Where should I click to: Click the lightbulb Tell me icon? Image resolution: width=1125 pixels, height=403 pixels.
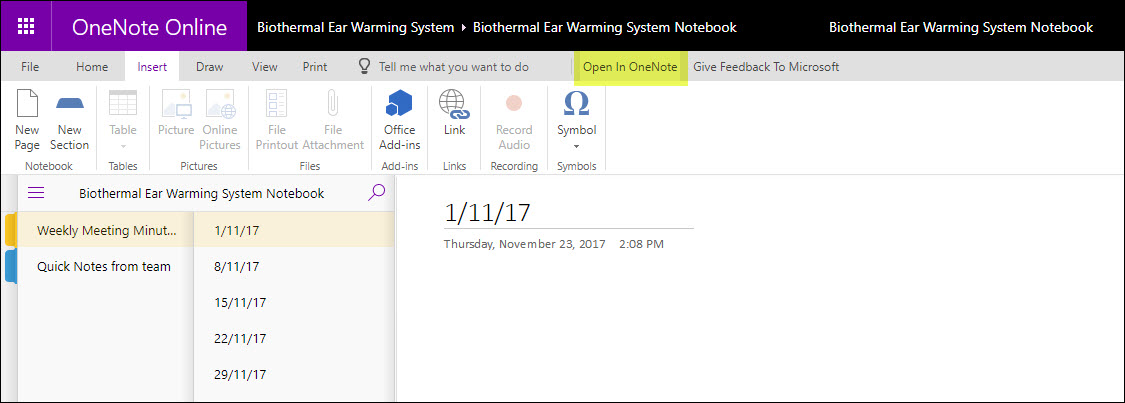(364, 67)
